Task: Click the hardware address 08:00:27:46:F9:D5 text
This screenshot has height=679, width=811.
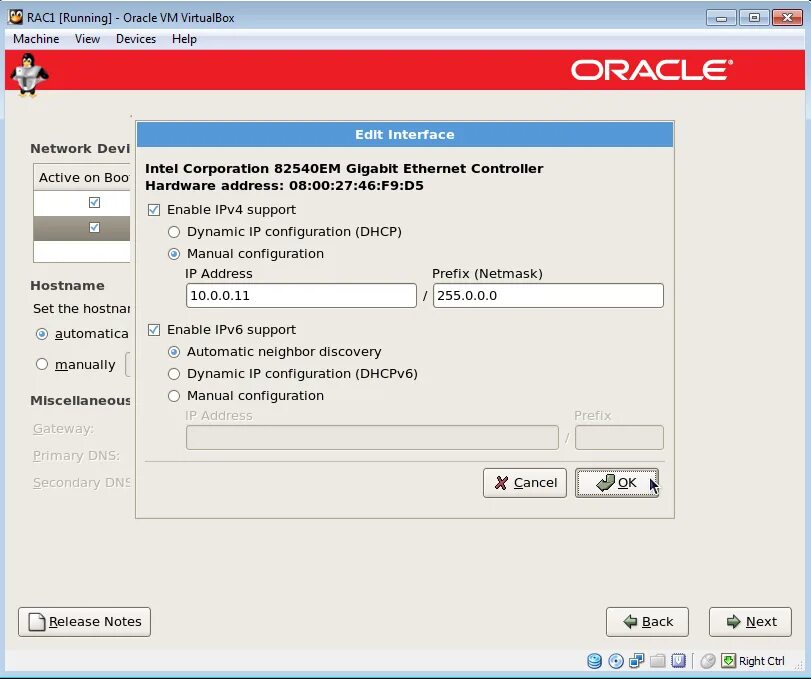Action: tap(284, 186)
